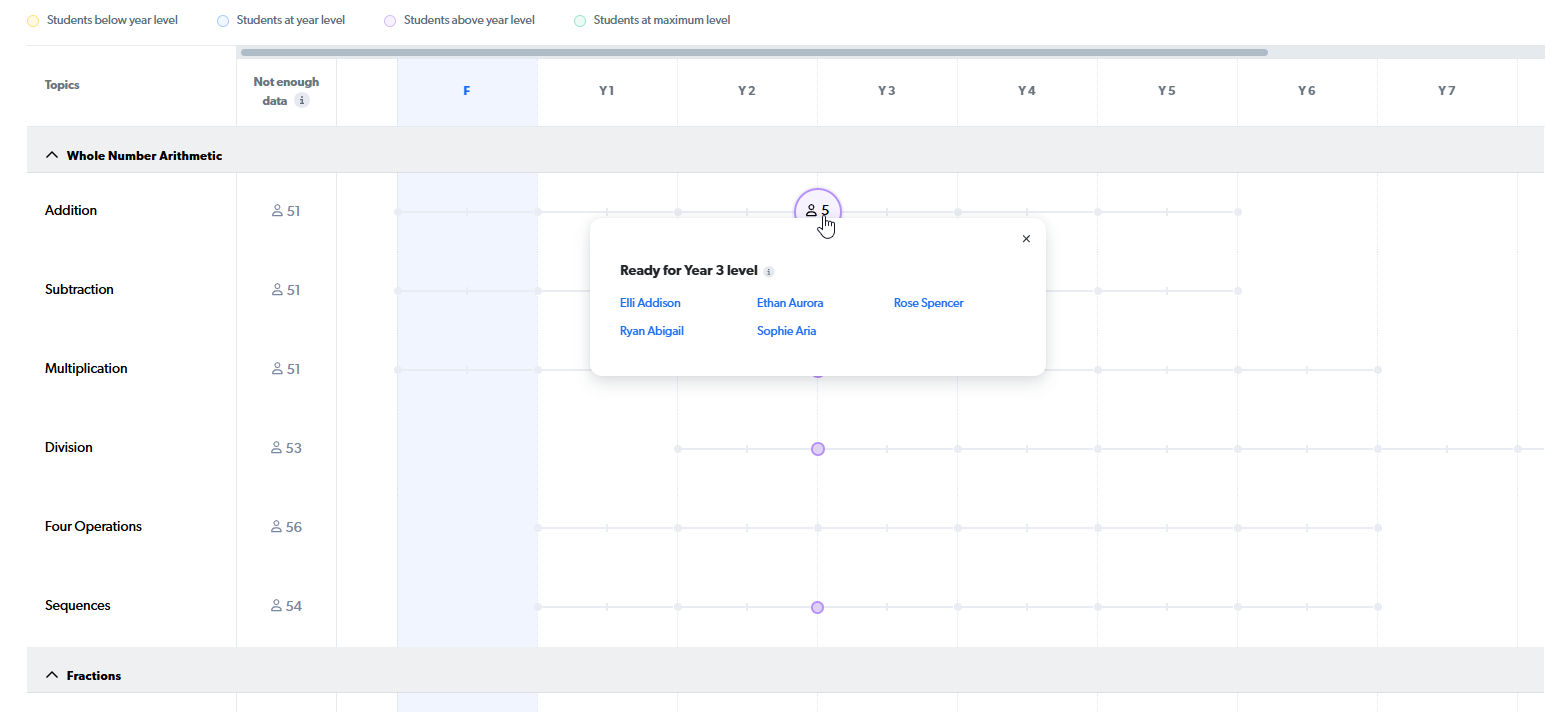Select the F year level column header

point(467,91)
